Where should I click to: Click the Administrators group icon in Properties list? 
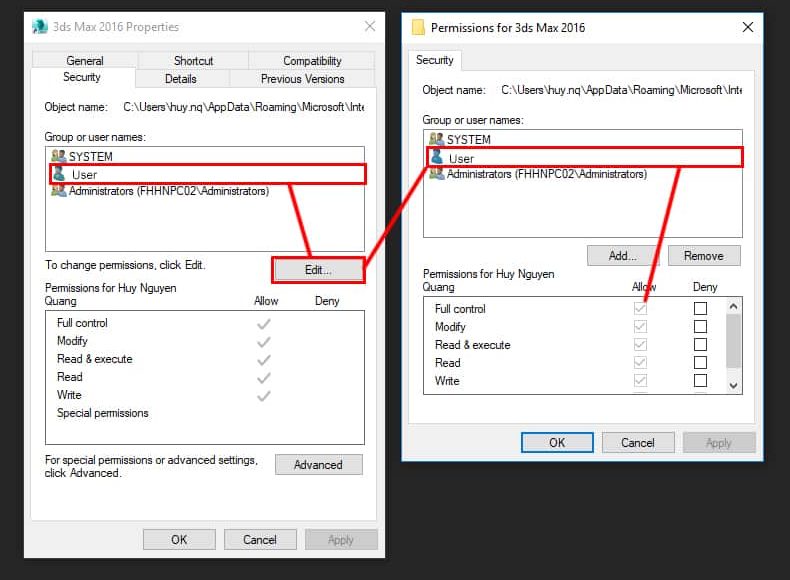click(x=58, y=191)
